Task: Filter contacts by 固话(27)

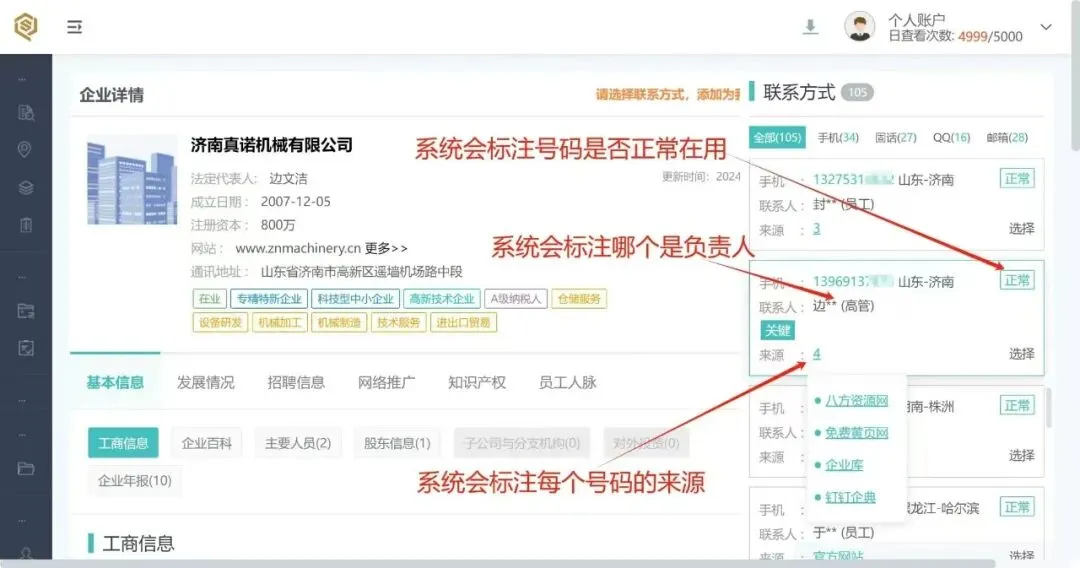Action: [x=895, y=137]
